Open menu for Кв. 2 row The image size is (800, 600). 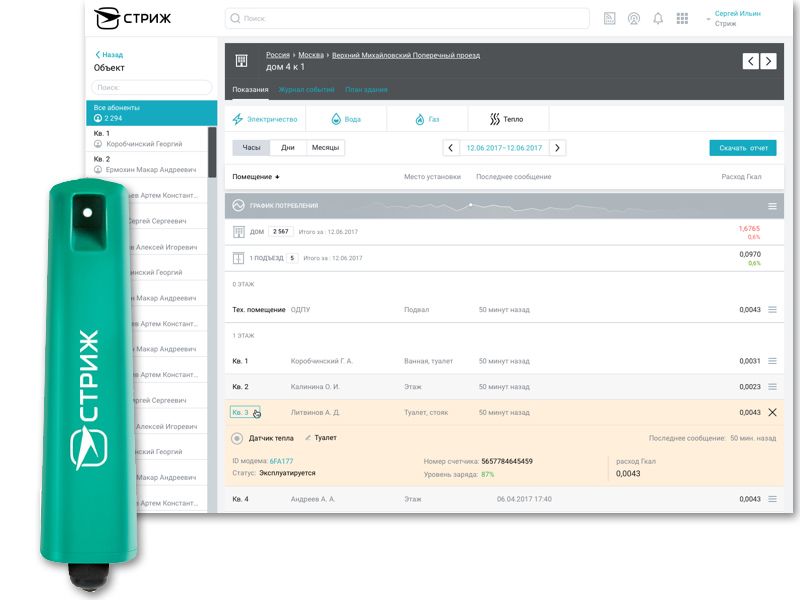(772, 387)
